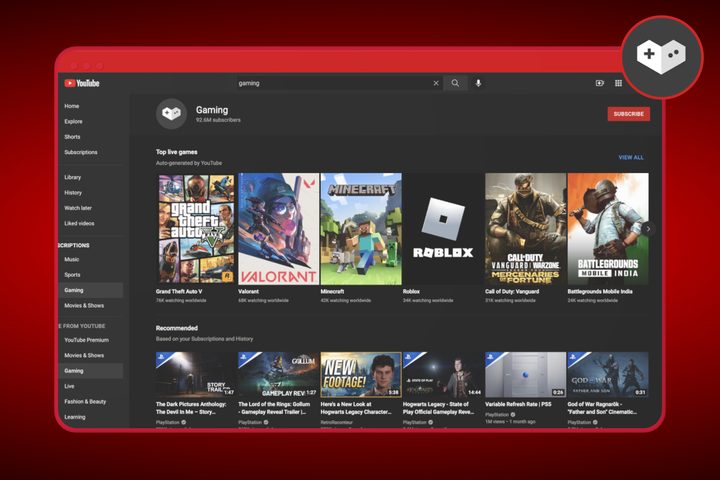Image resolution: width=720 pixels, height=480 pixels.
Task: Click the Gaming channel name heading
Action: (x=212, y=110)
